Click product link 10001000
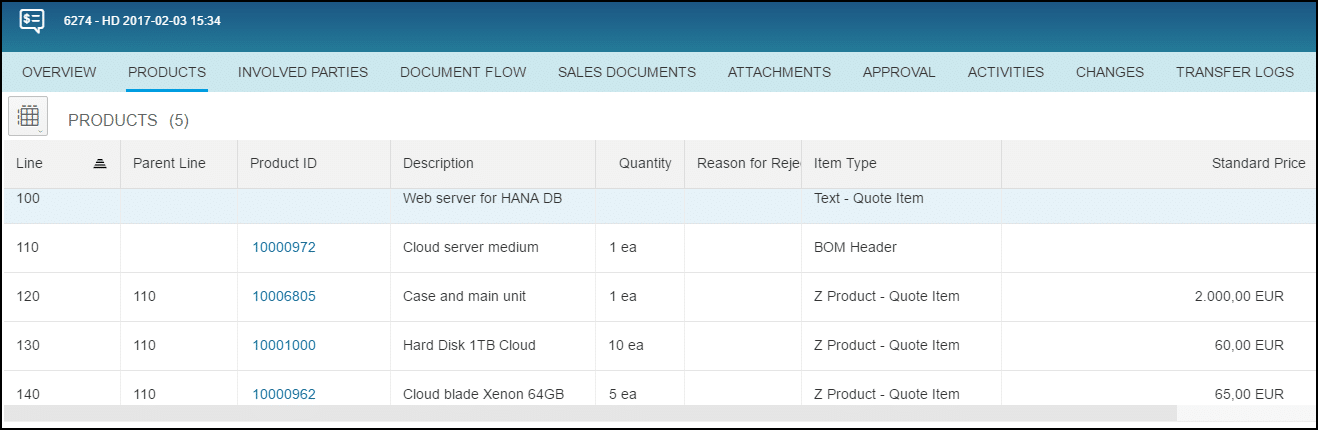 coord(284,345)
